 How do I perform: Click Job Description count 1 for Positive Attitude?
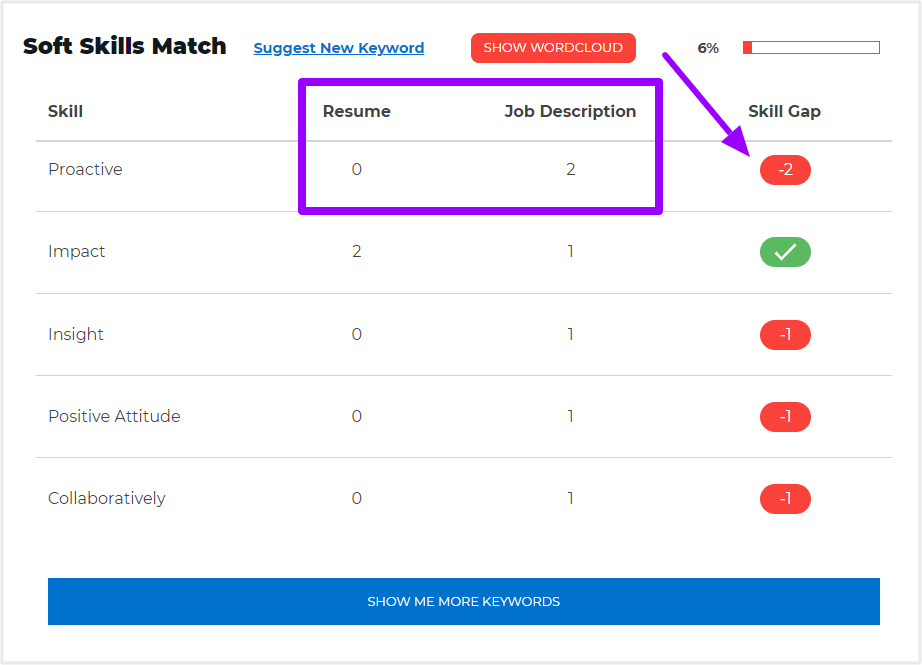[x=570, y=416]
